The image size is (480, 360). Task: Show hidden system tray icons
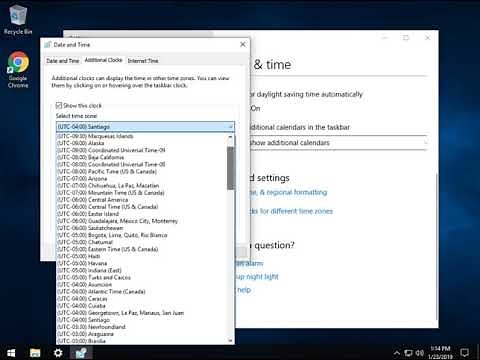pyautogui.click(x=397, y=353)
